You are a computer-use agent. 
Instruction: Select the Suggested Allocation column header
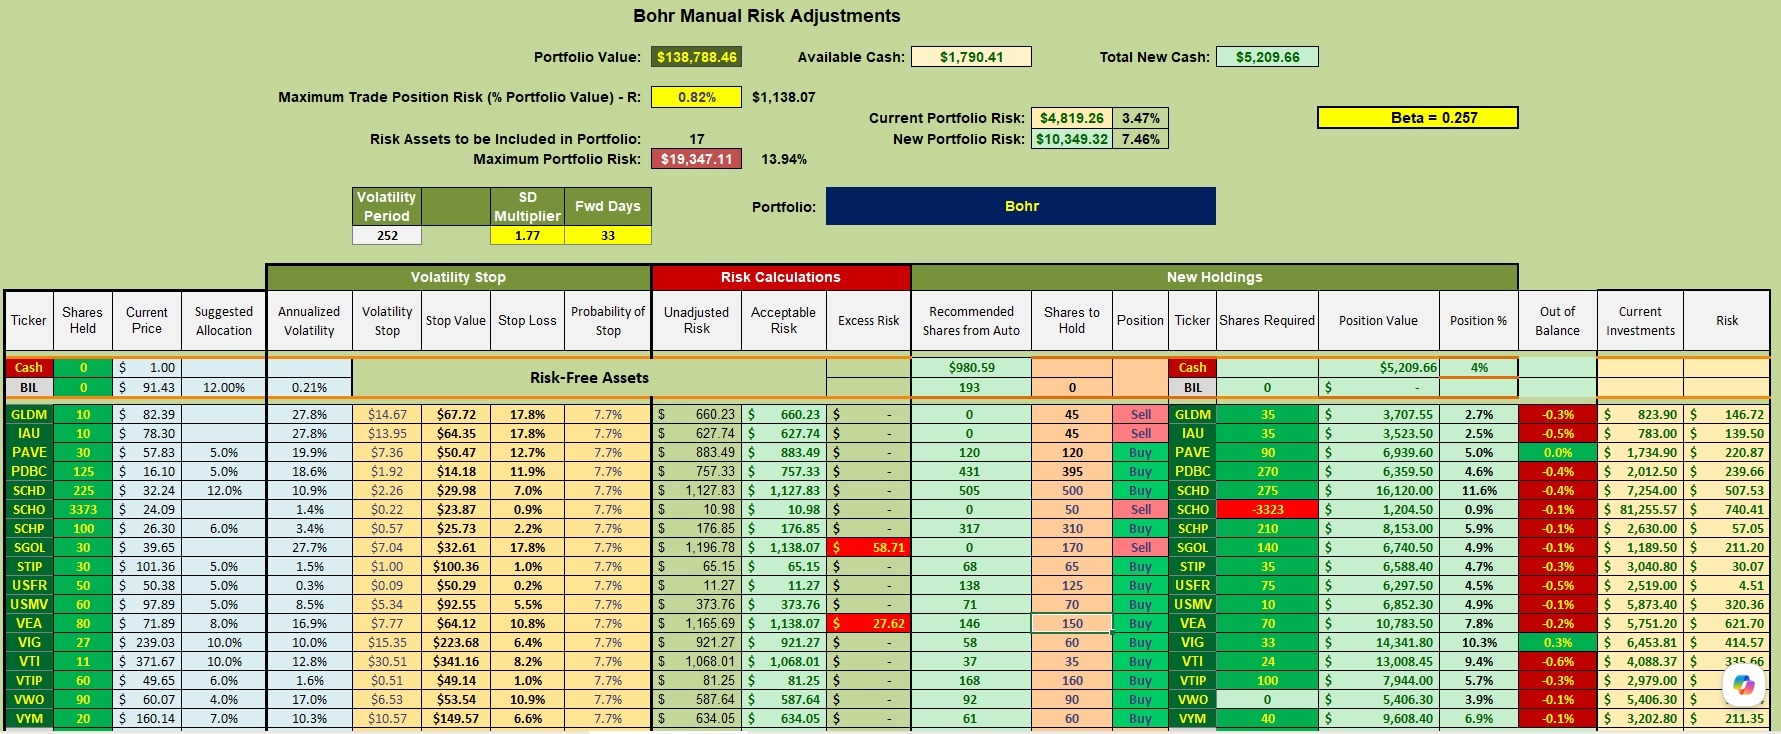[x=224, y=321]
